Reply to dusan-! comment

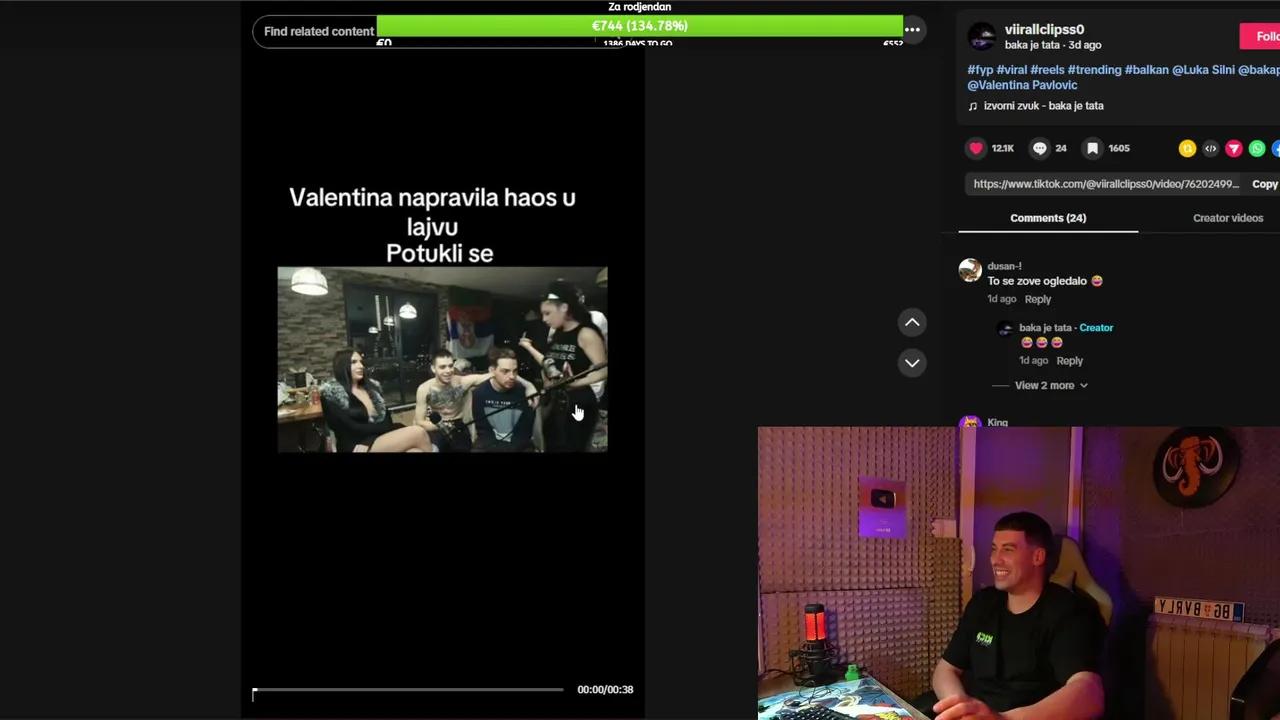point(1038,298)
